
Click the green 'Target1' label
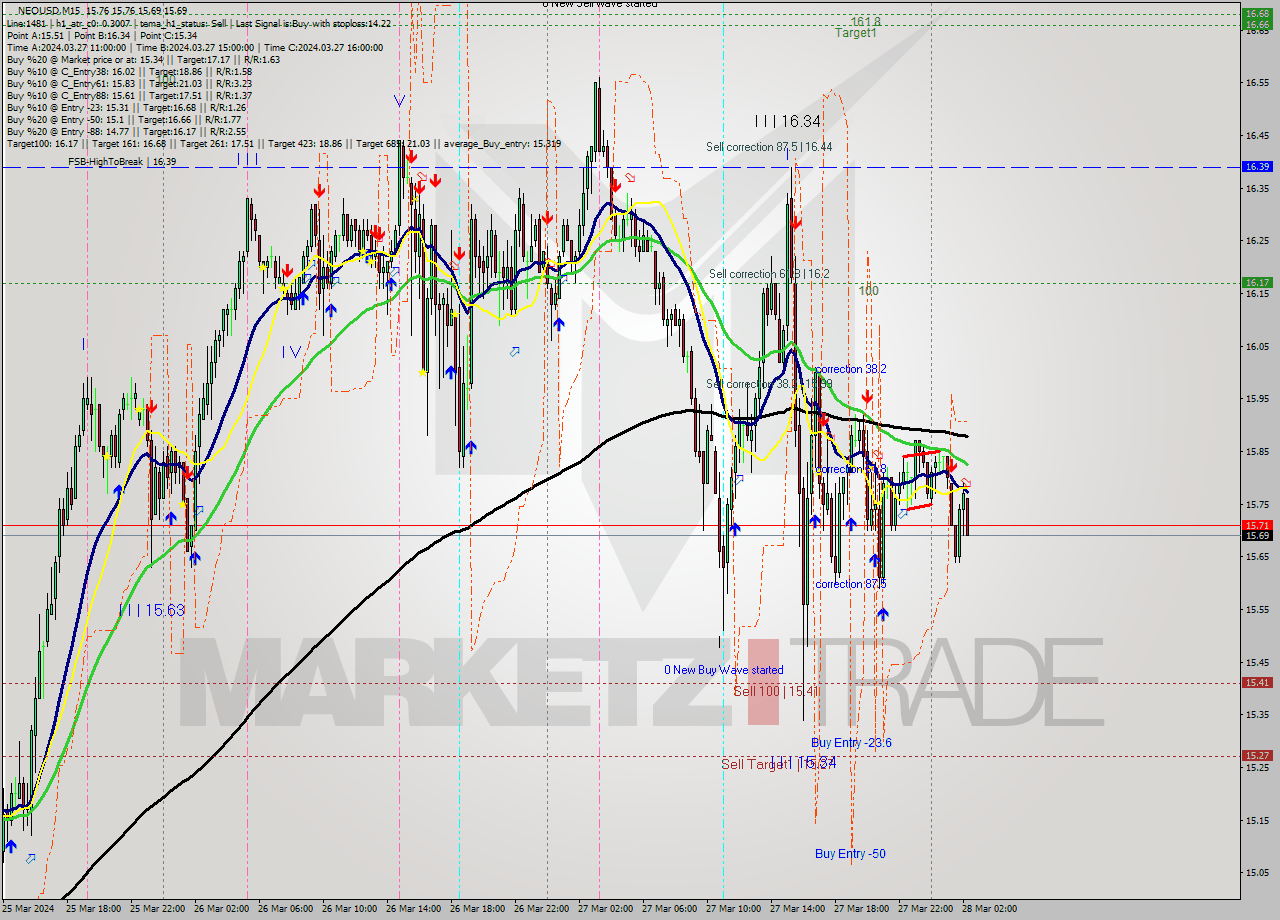click(856, 33)
